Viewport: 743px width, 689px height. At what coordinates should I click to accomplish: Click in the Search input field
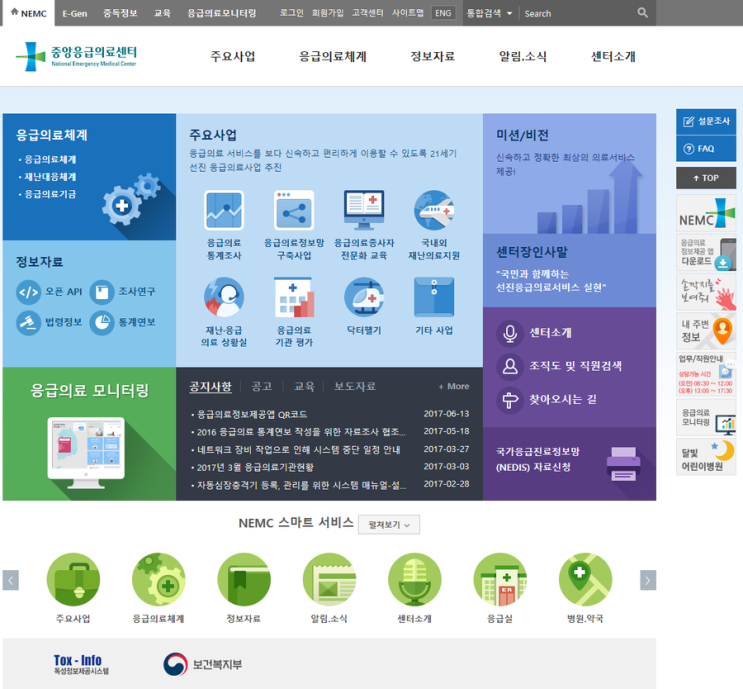tap(578, 13)
